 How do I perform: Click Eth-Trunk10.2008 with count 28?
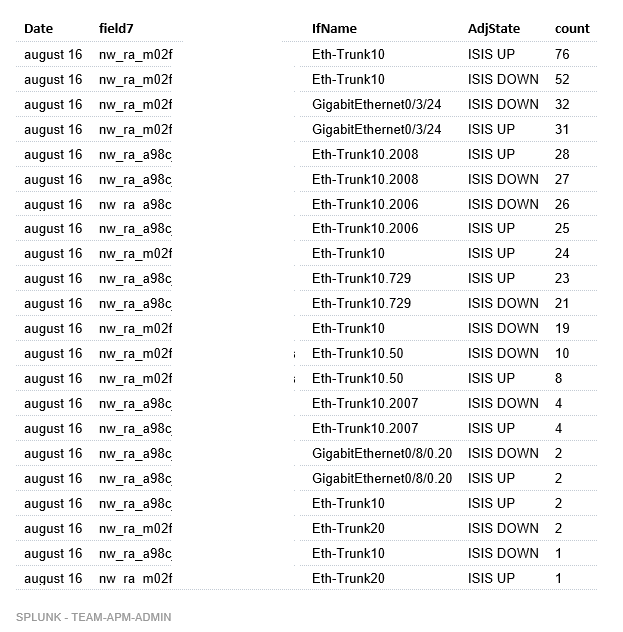click(x=365, y=154)
